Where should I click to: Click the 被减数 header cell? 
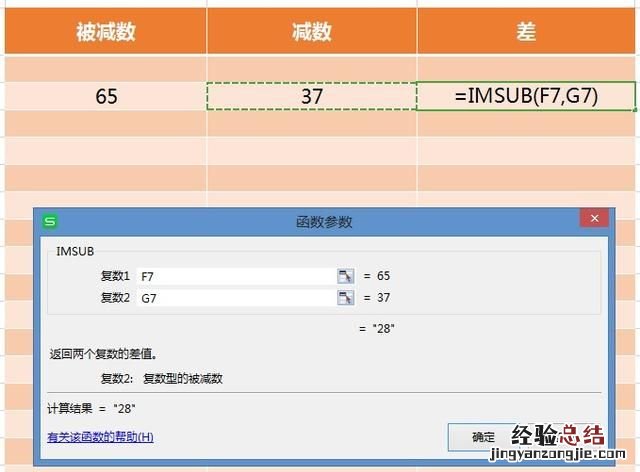(x=106, y=32)
